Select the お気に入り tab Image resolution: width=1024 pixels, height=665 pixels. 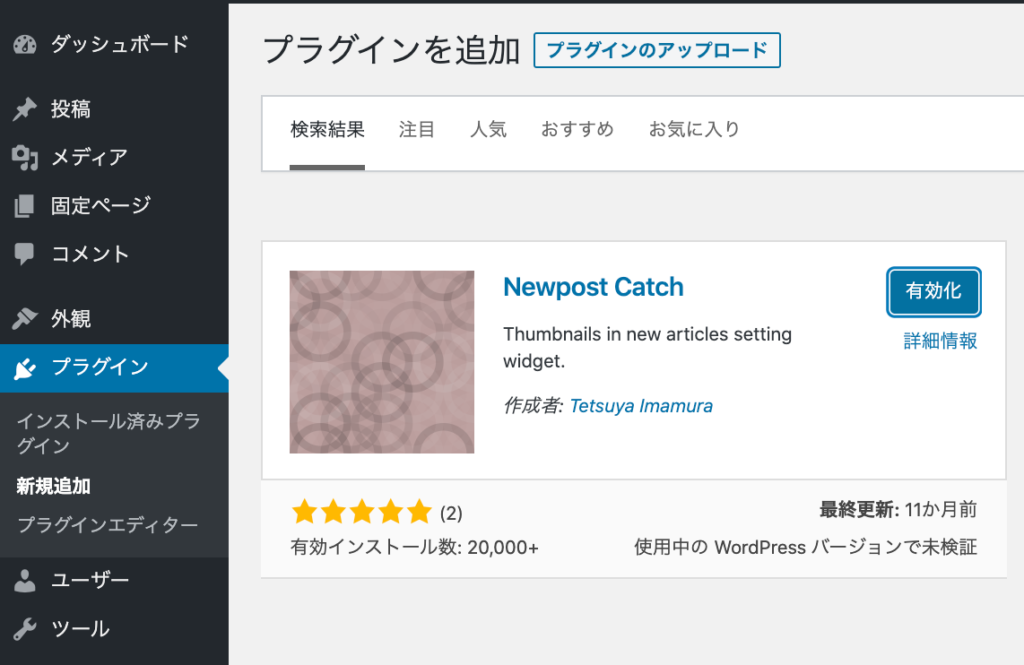coord(694,129)
